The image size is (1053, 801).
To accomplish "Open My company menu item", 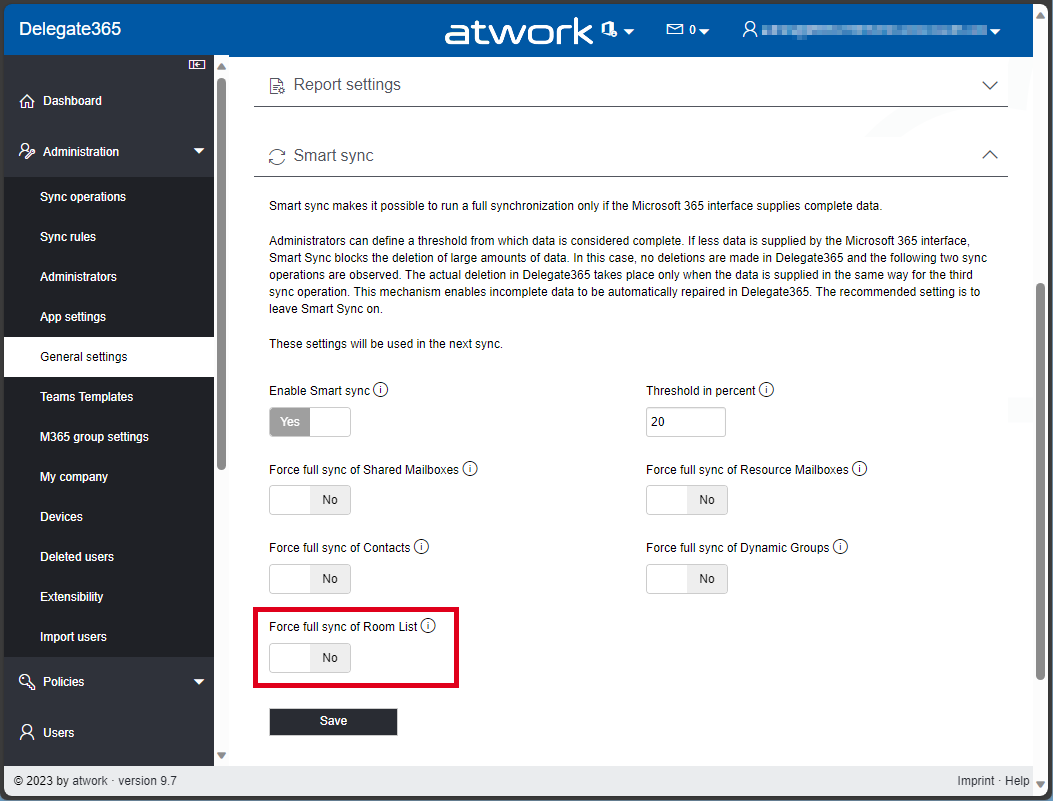I will coord(109,477).
